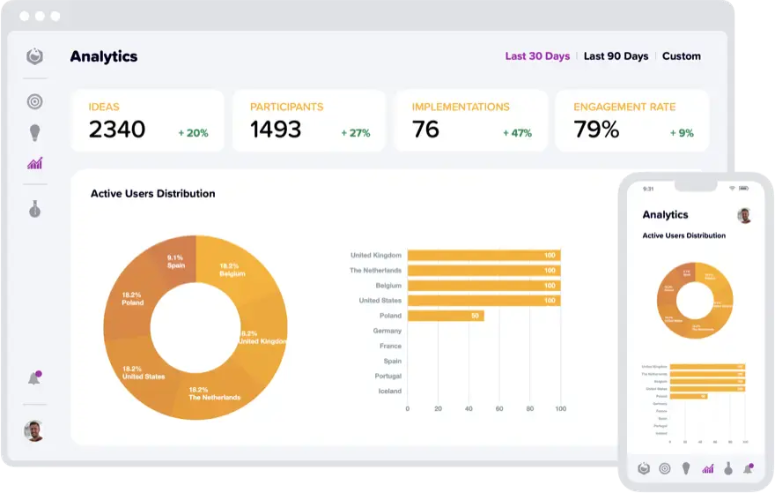Open the flask experiments icon in desktop sidebar

point(35,209)
